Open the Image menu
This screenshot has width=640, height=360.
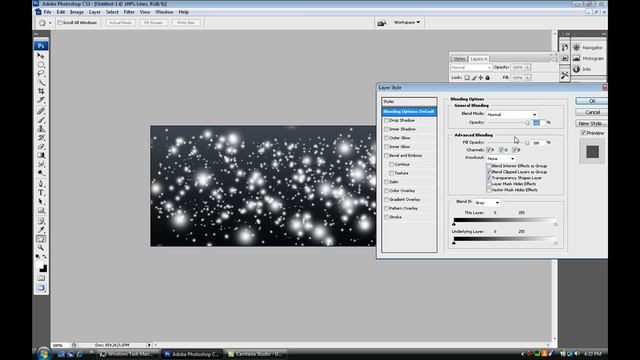[77, 12]
